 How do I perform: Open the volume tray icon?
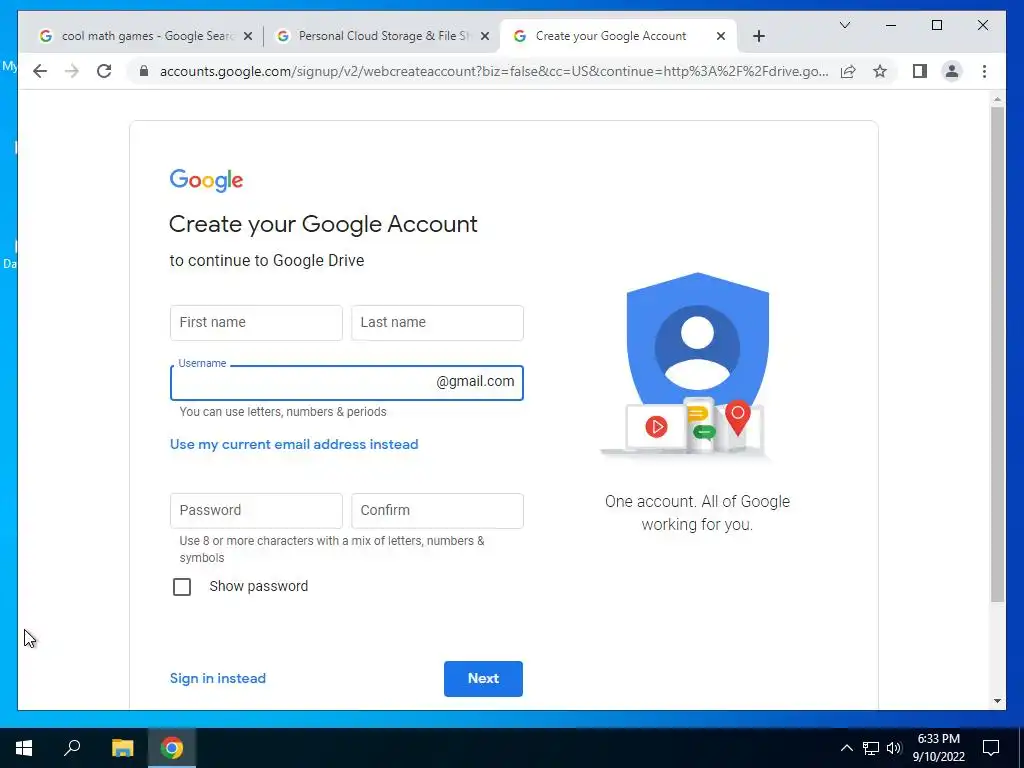pos(894,748)
